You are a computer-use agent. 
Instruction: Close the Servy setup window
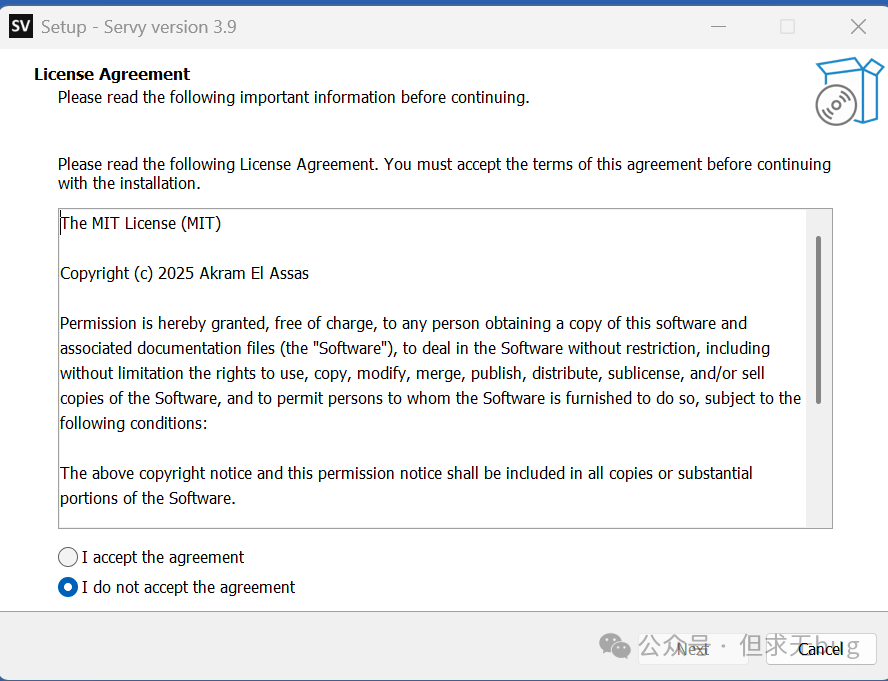pos(858,27)
